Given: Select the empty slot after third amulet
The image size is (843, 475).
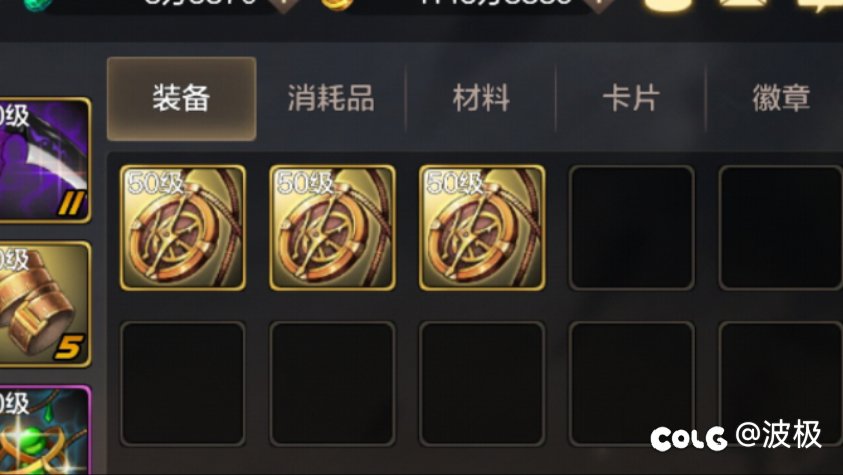Looking at the screenshot, I should 632,228.
